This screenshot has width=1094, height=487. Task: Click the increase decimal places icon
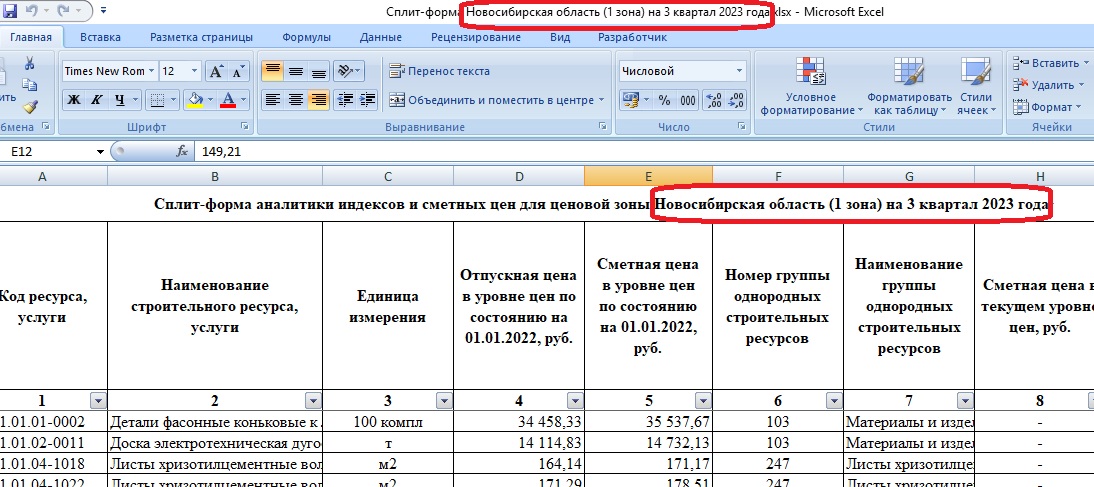[x=713, y=100]
